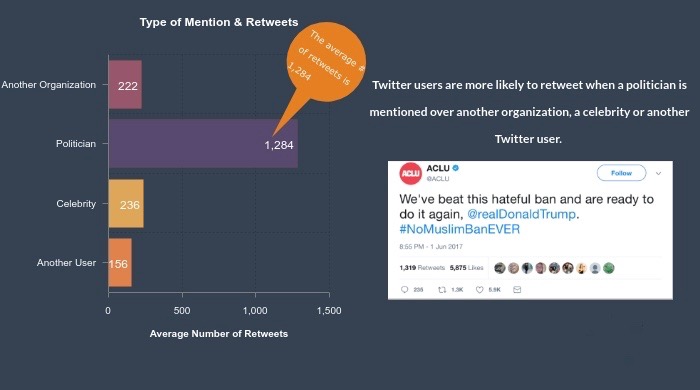Click the heart like icon
This screenshot has height=390, width=700.
pos(479,290)
